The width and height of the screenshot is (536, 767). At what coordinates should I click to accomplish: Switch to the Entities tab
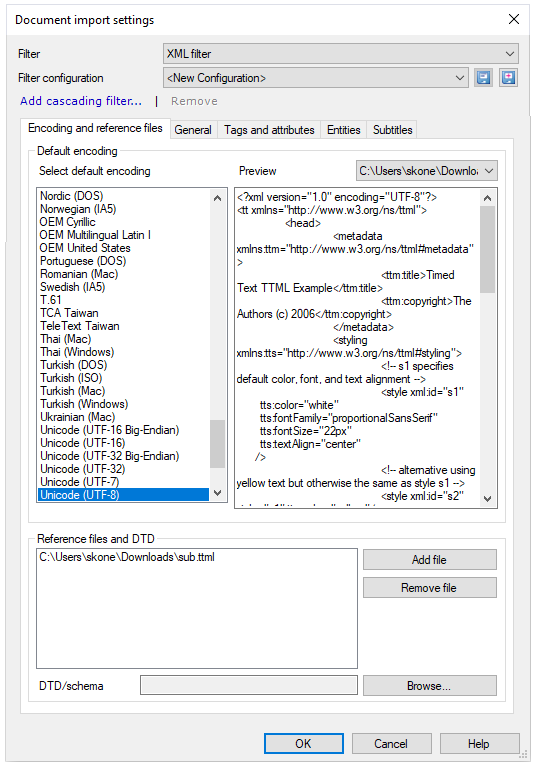point(344,130)
